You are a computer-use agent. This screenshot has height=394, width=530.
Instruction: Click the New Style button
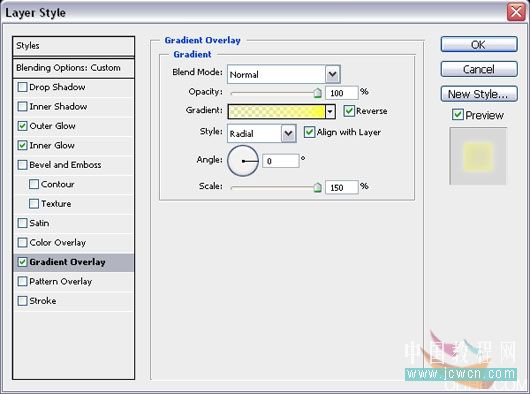(x=479, y=94)
